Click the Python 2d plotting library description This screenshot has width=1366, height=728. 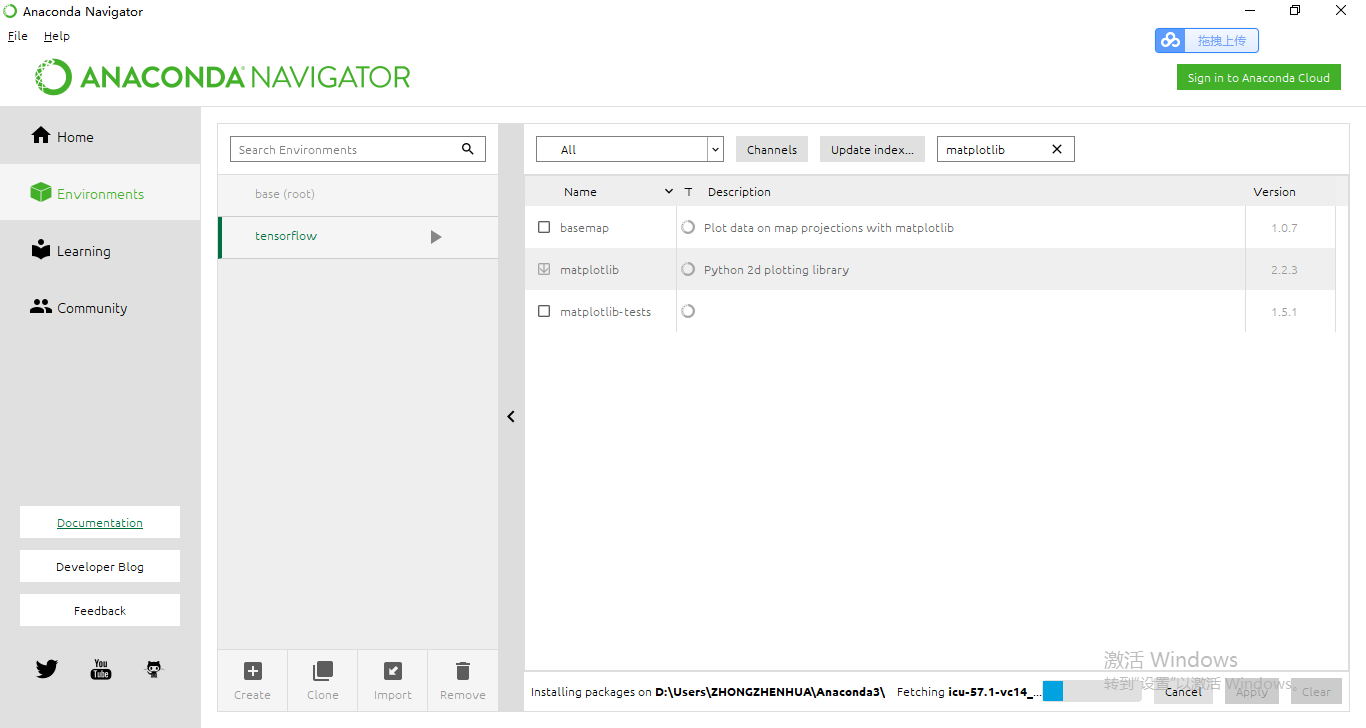[776, 270]
